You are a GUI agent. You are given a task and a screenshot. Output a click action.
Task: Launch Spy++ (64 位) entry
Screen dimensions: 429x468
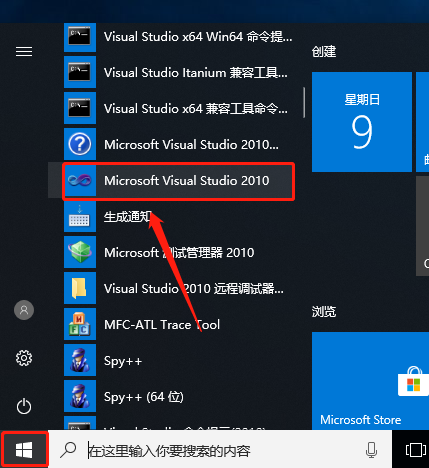[179, 396]
